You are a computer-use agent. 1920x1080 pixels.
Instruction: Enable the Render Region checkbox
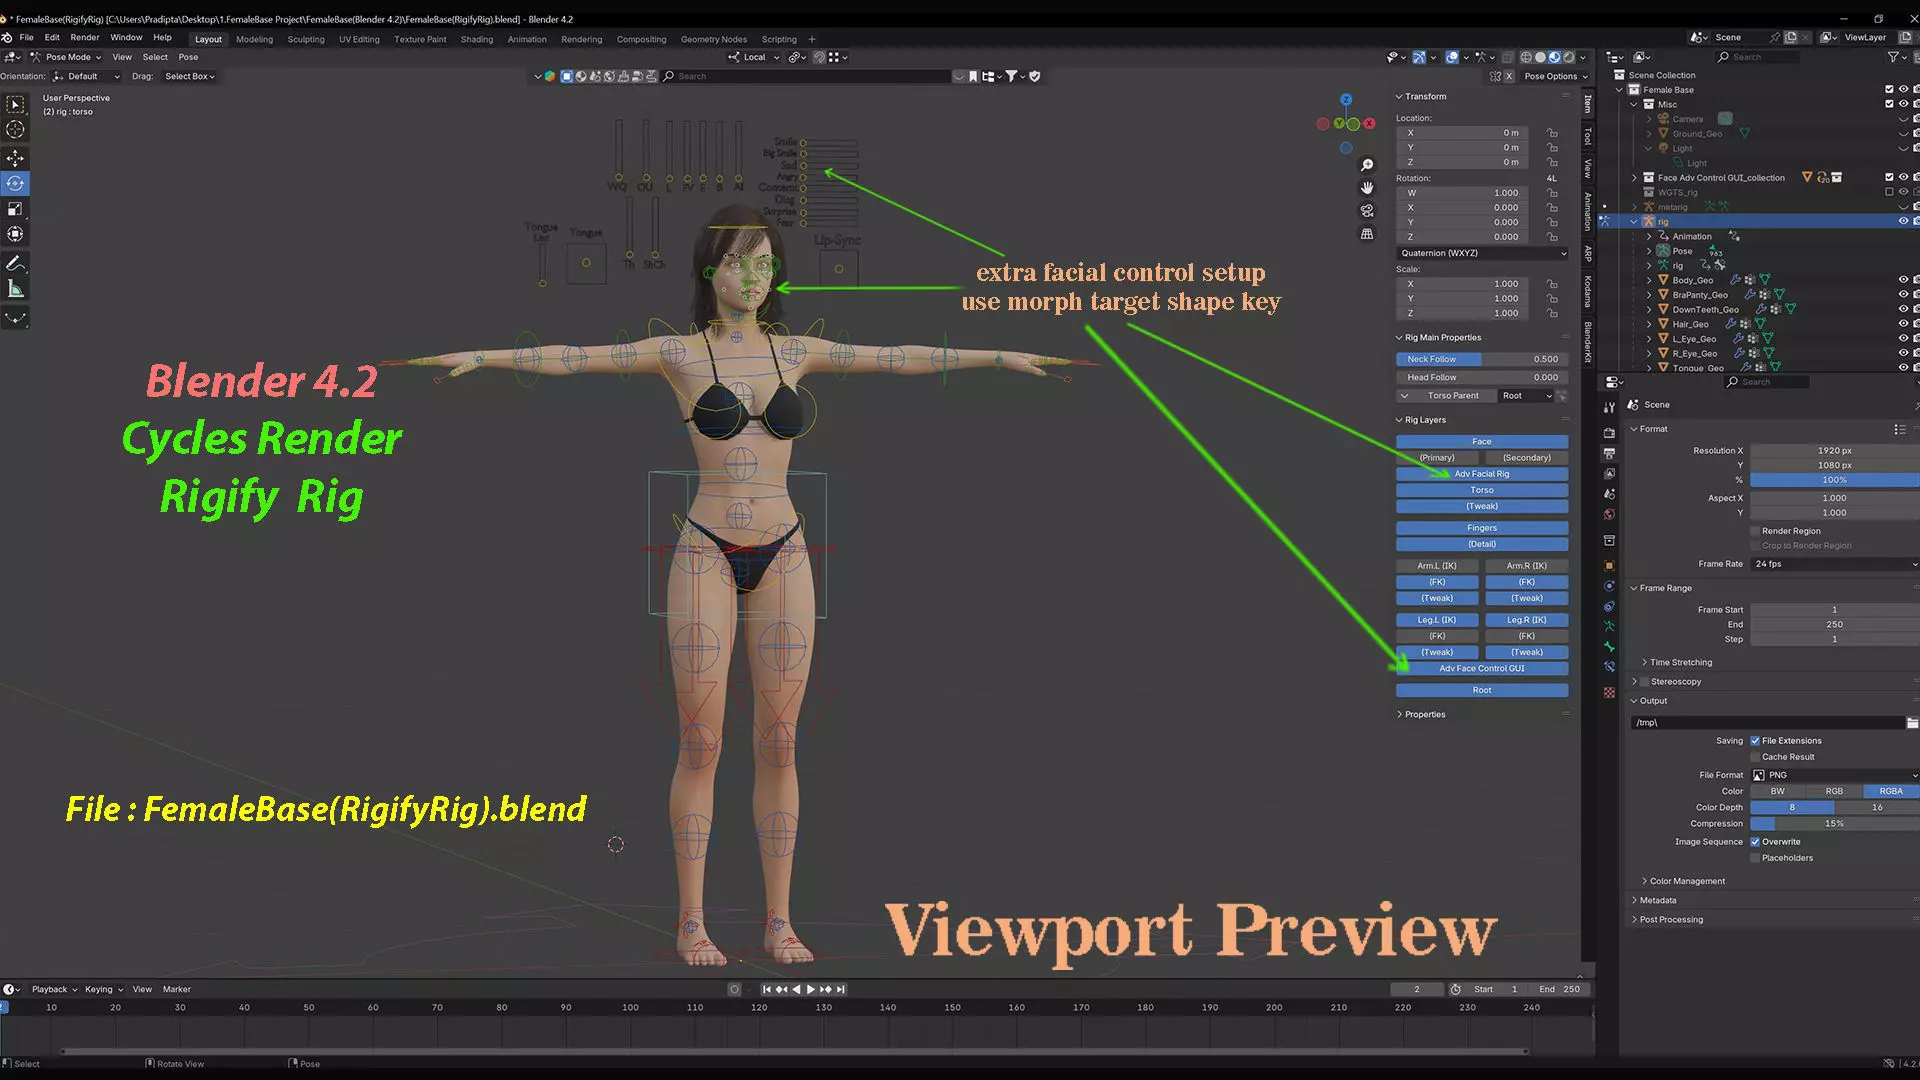click(1755, 531)
